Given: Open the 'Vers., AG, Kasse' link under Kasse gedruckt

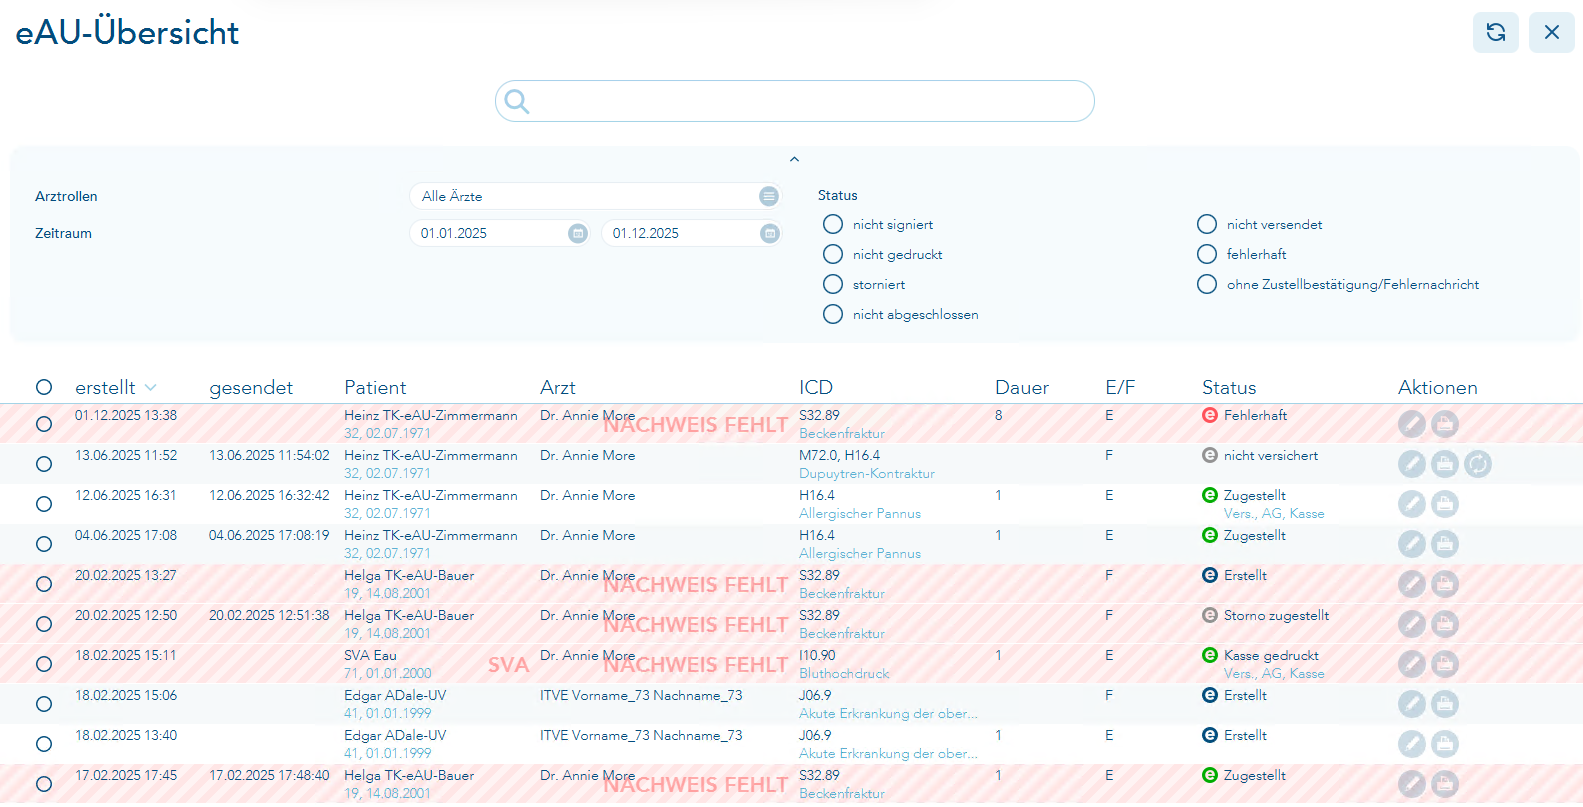Looking at the screenshot, I should (x=1273, y=673).
